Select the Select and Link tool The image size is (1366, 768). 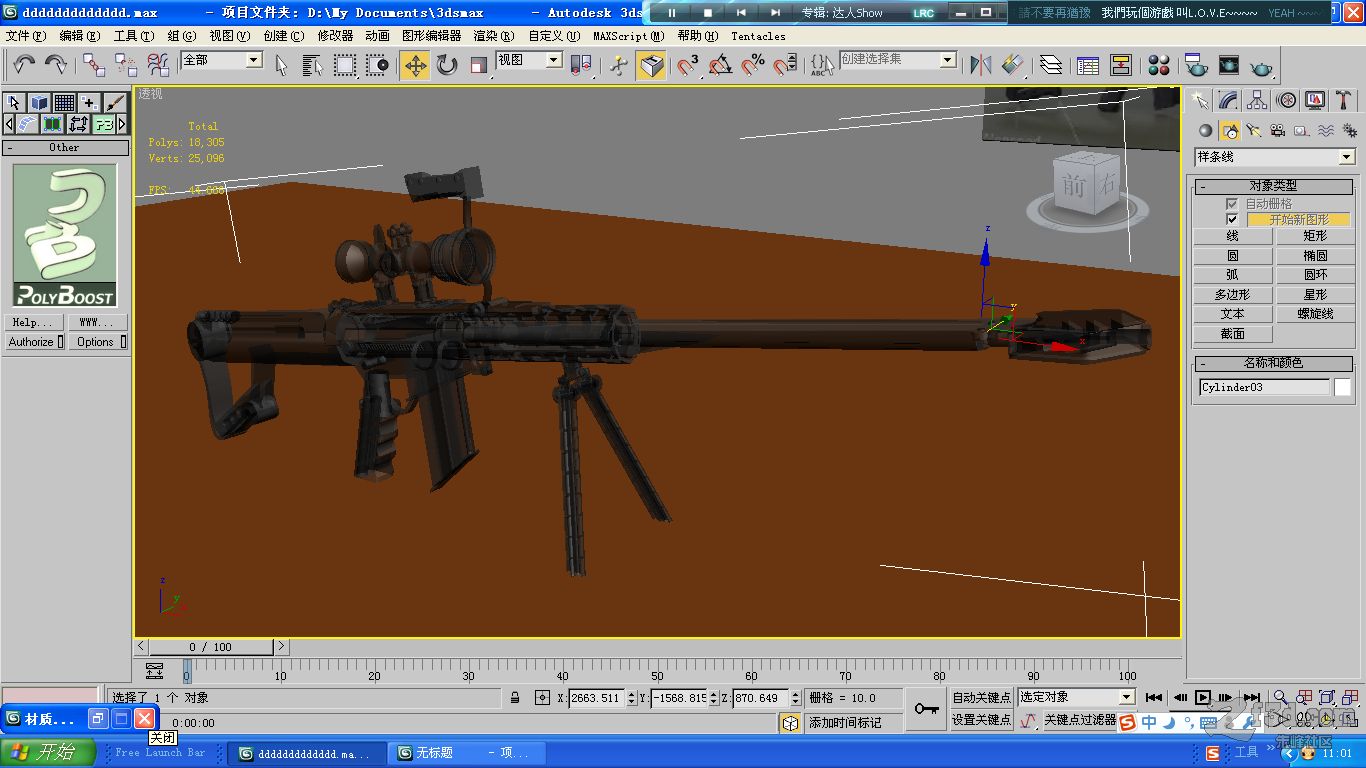(94, 65)
